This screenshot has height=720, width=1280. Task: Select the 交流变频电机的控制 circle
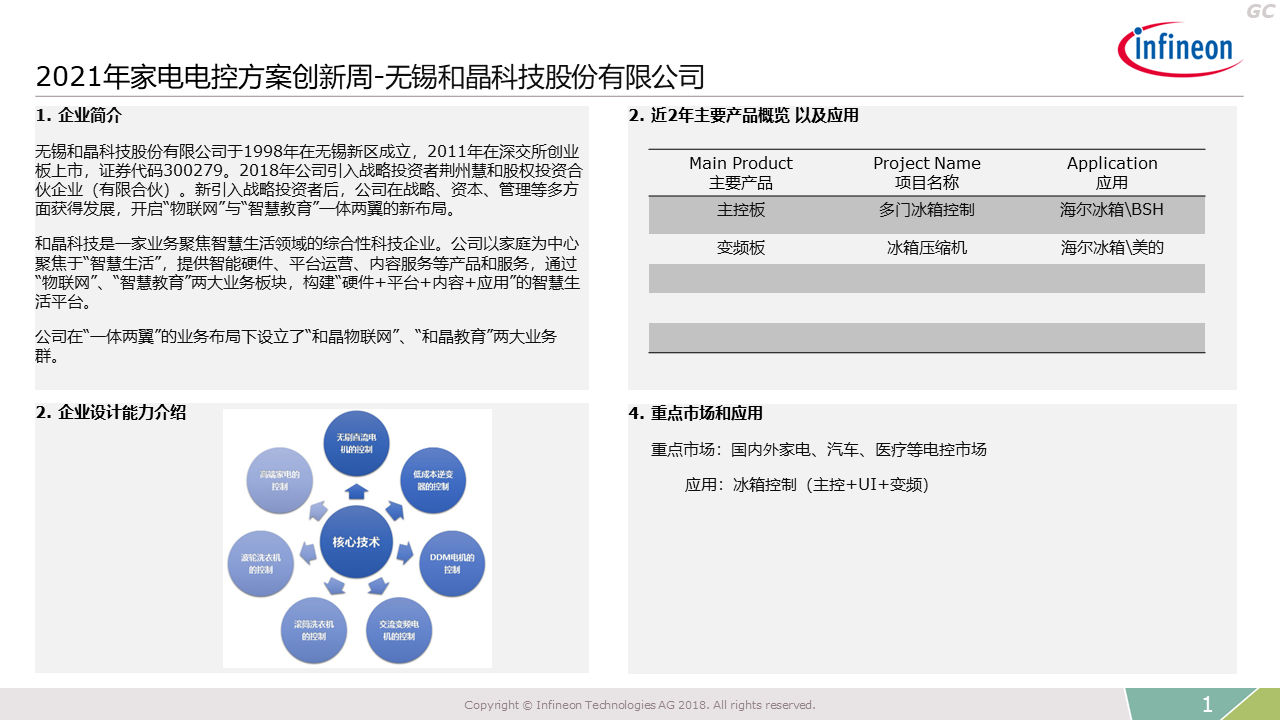[397, 630]
